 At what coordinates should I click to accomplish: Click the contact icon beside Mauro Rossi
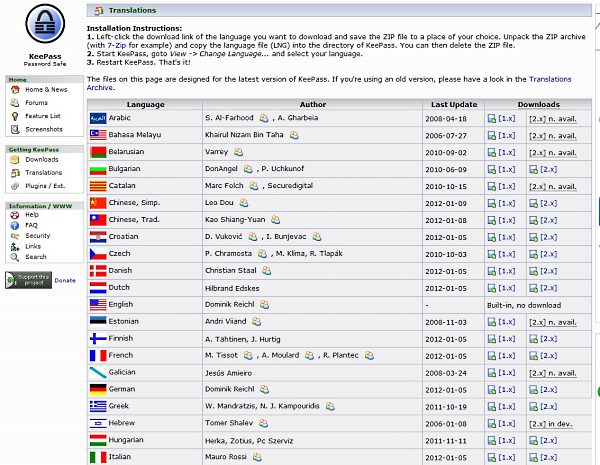257,457
